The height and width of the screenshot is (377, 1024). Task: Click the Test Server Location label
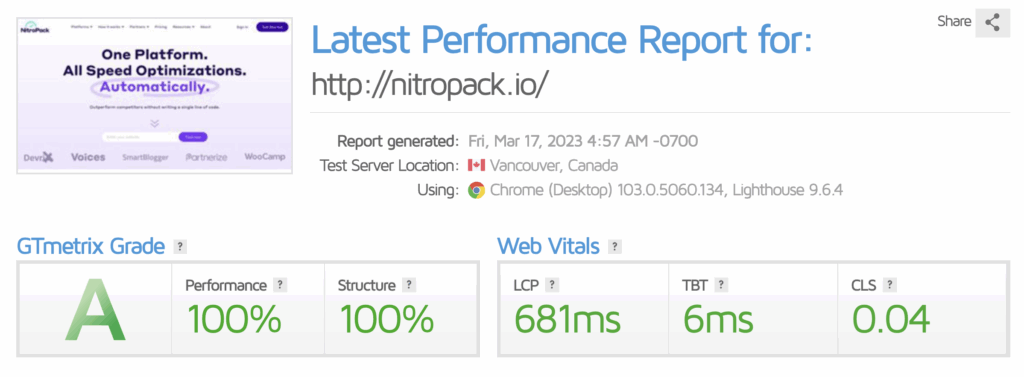tap(389, 165)
